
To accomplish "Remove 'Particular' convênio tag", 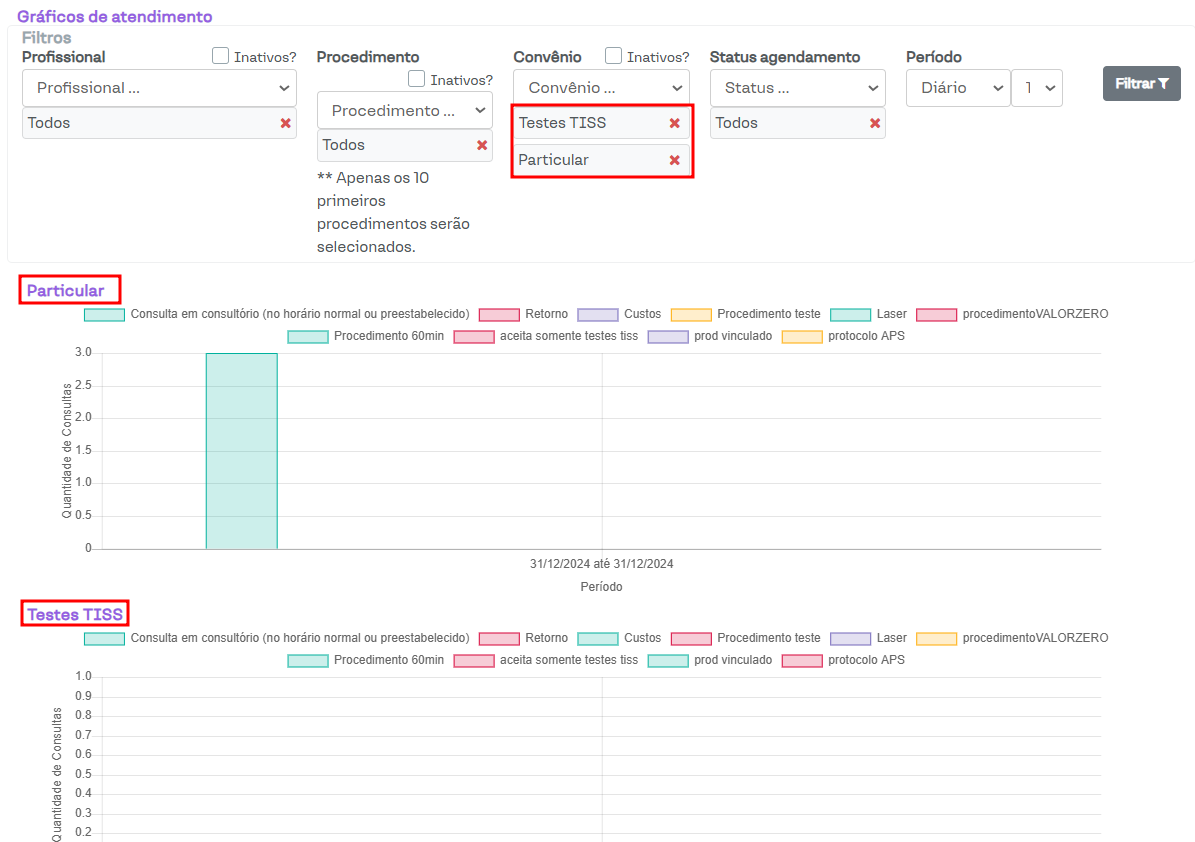I will coord(674,160).
